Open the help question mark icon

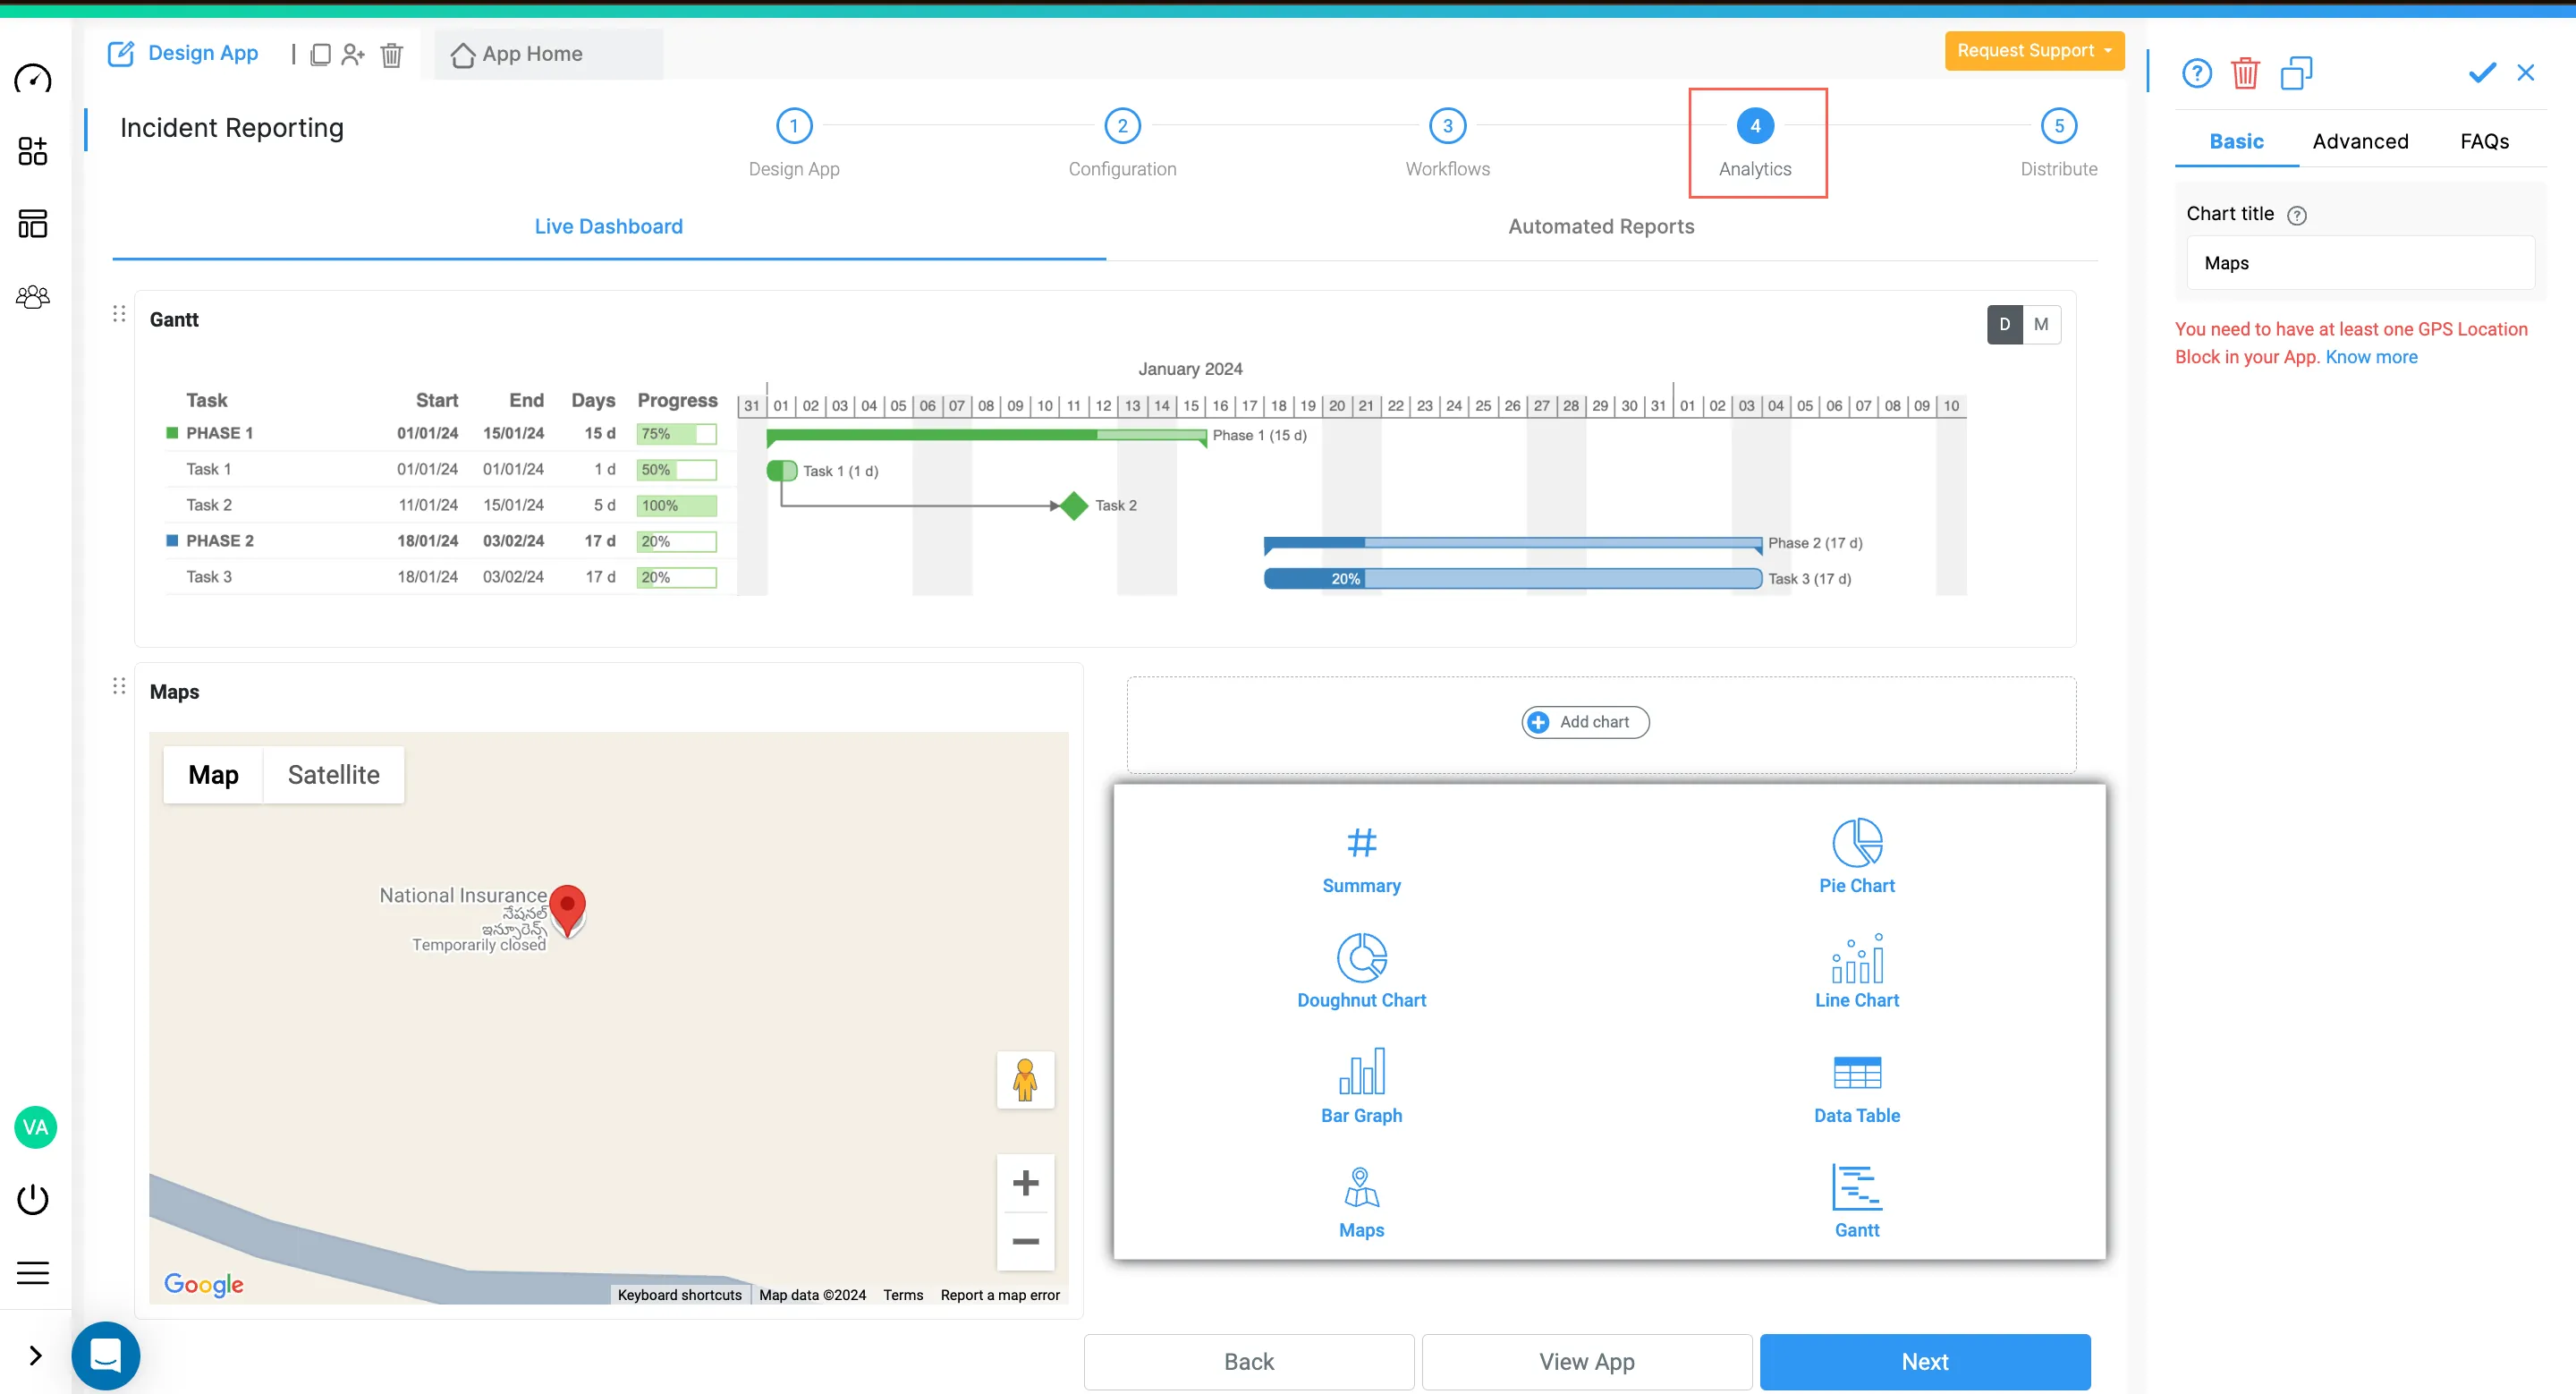(x=2196, y=73)
